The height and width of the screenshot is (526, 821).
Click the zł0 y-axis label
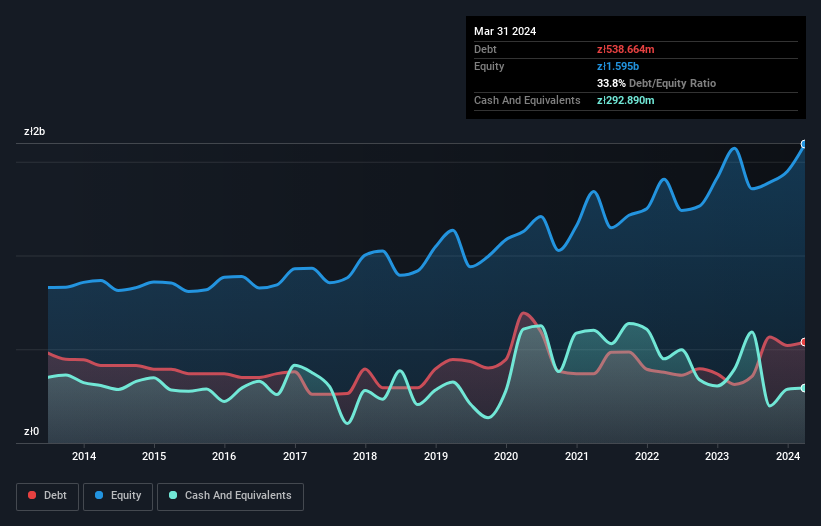coord(31,431)
